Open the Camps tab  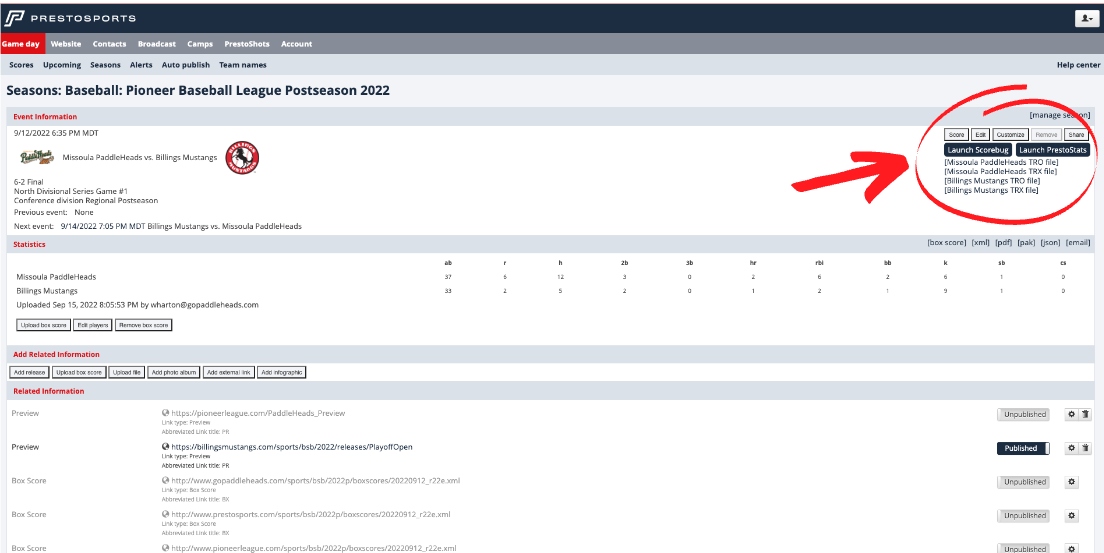coord(200,44)
